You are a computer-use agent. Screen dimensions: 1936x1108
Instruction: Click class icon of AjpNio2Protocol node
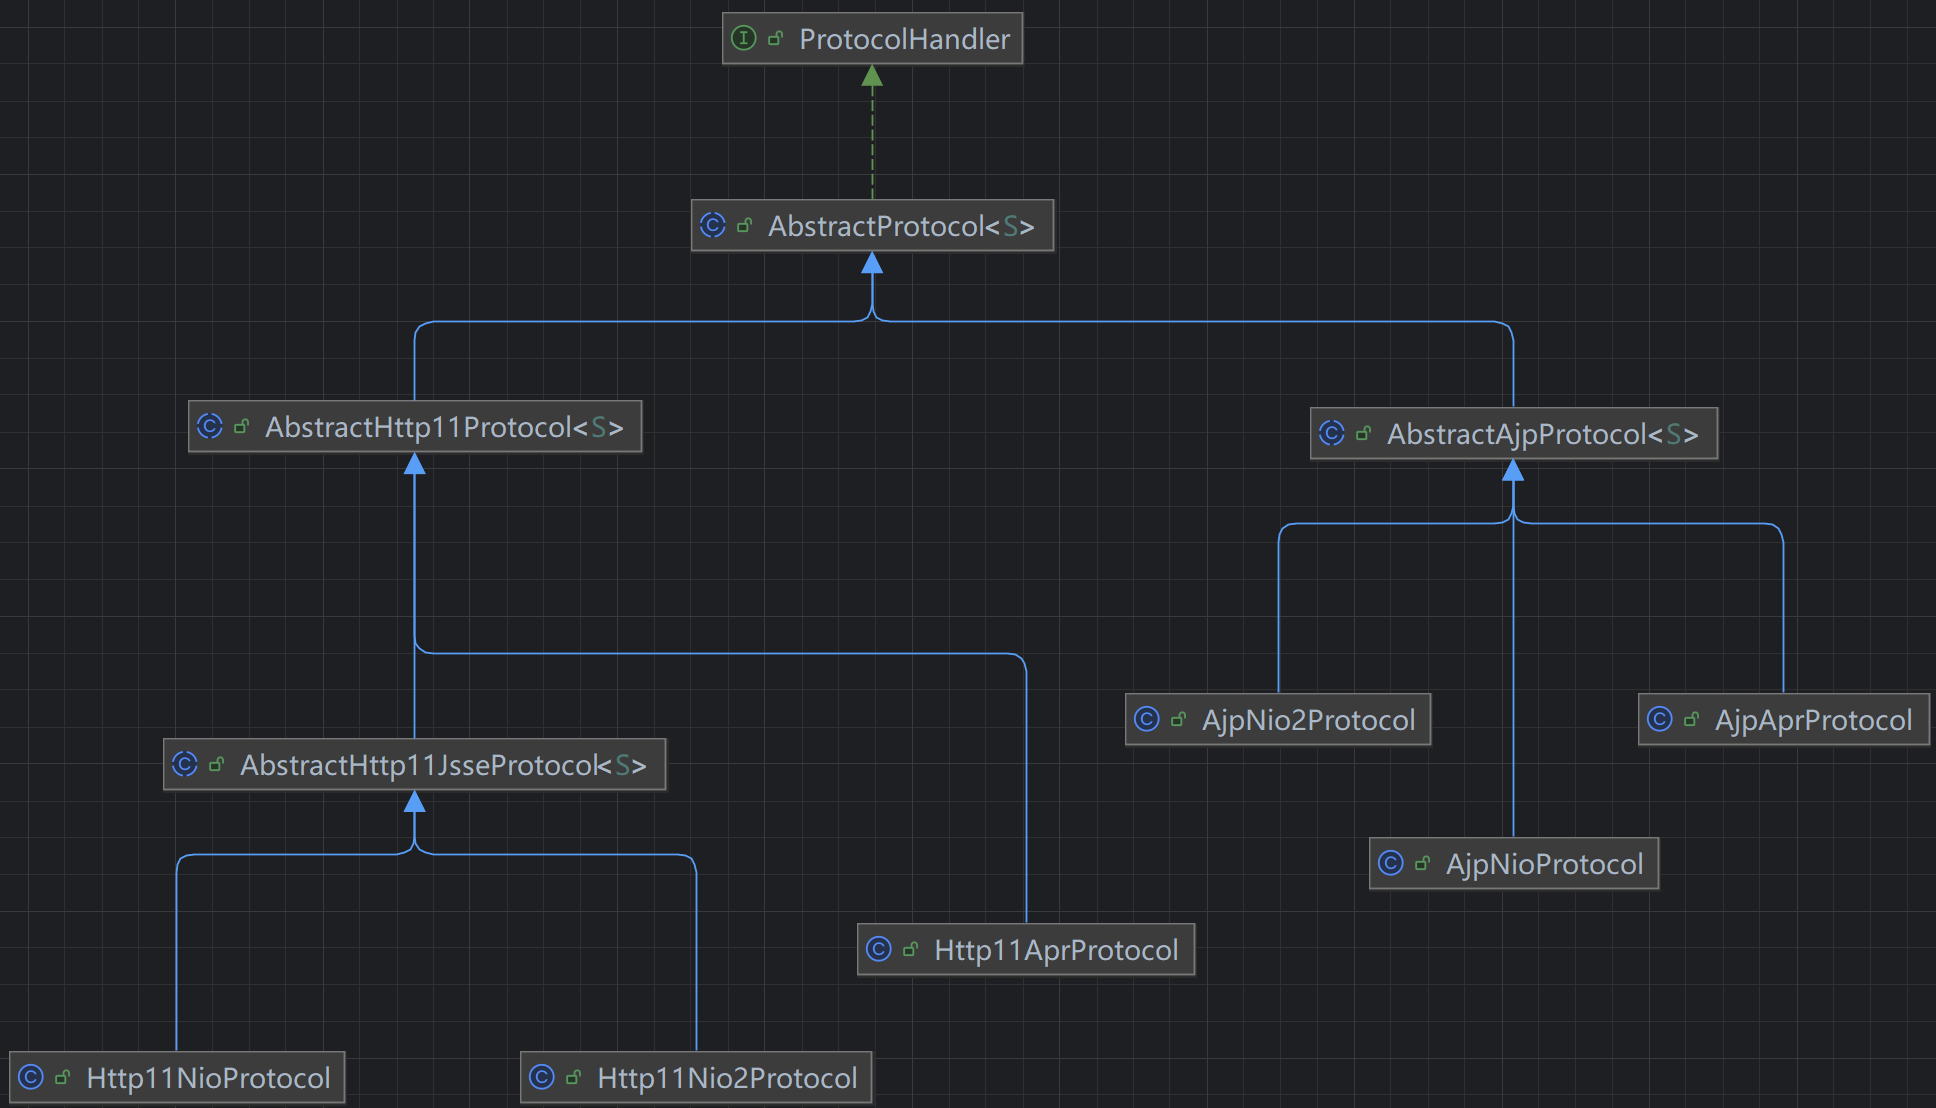[x=1147, y=720]
